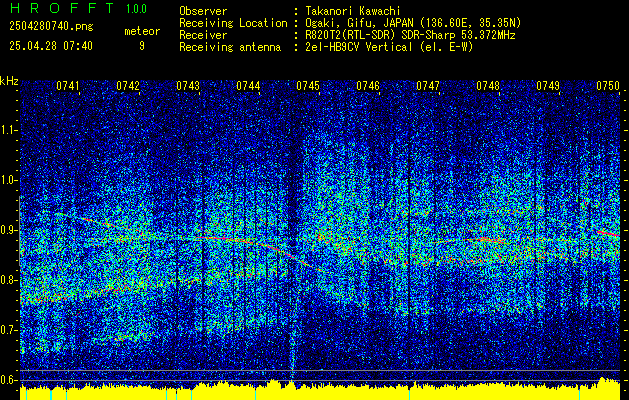Click the meteor label
The height and width of the screenshot is (400, 629).
[142, 31]
